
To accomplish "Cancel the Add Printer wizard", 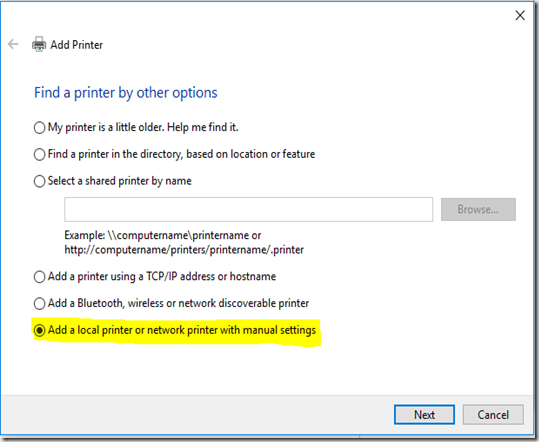I will pos(493,415).
